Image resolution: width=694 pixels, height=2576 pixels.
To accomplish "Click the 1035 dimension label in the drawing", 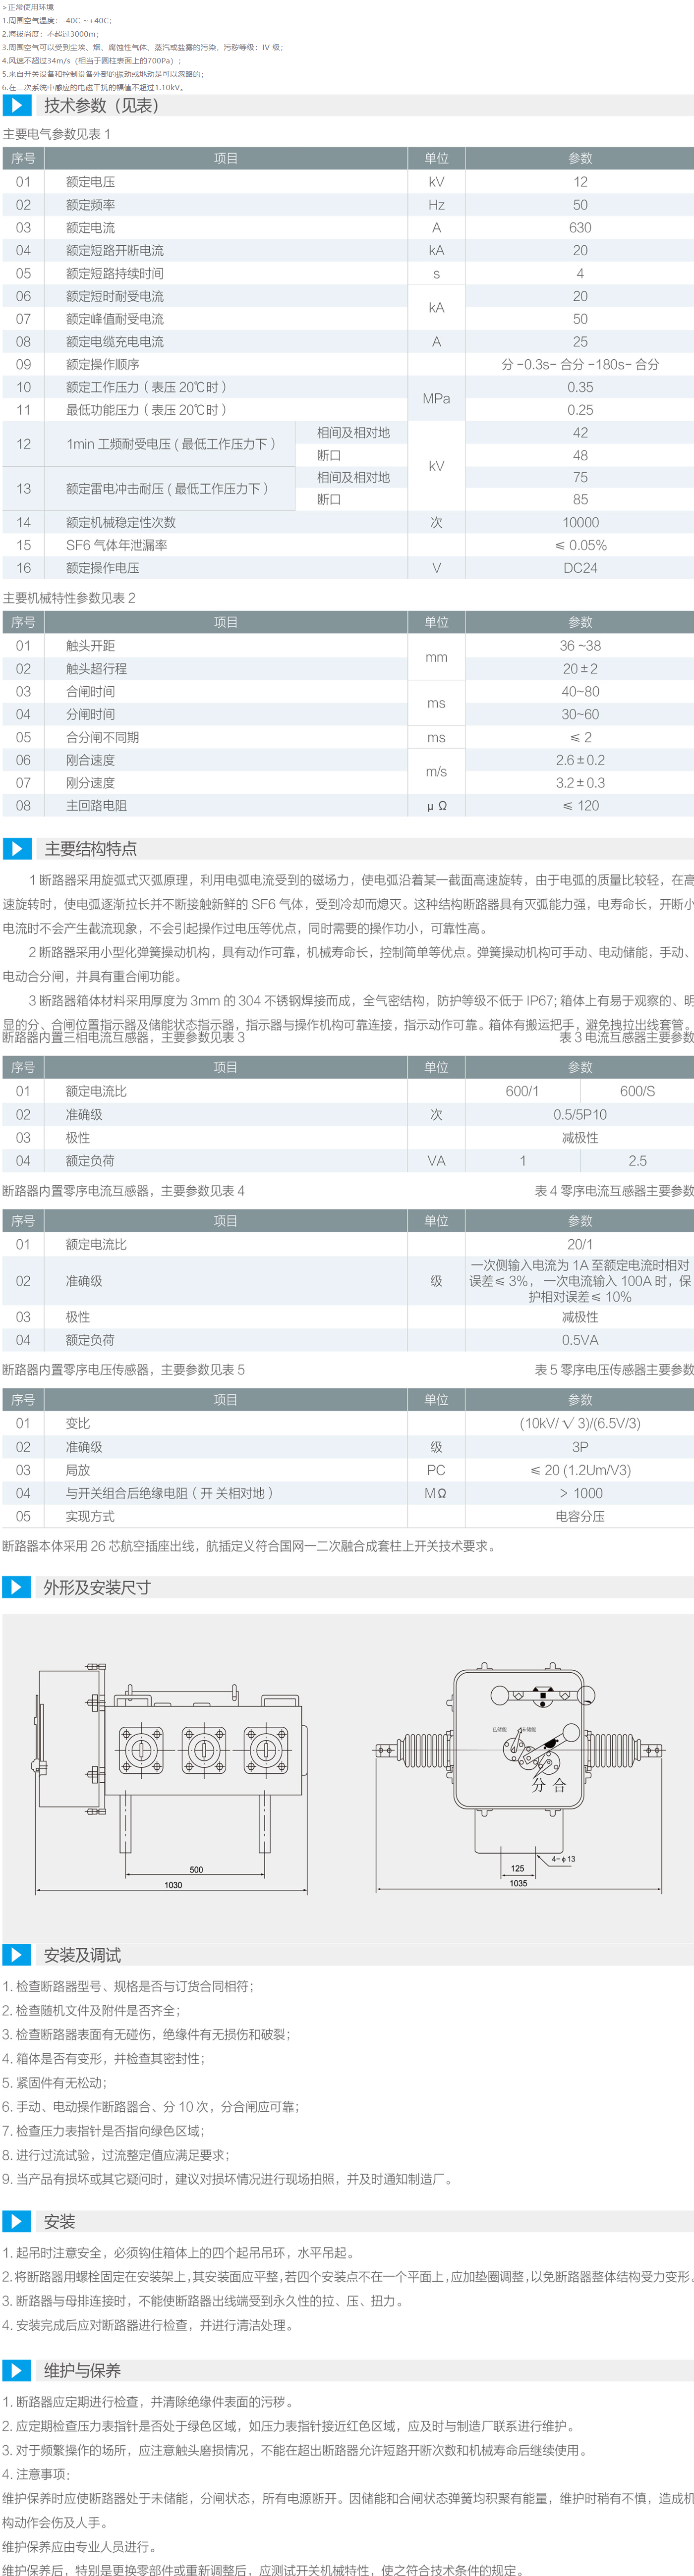I will pos(518,1883).
